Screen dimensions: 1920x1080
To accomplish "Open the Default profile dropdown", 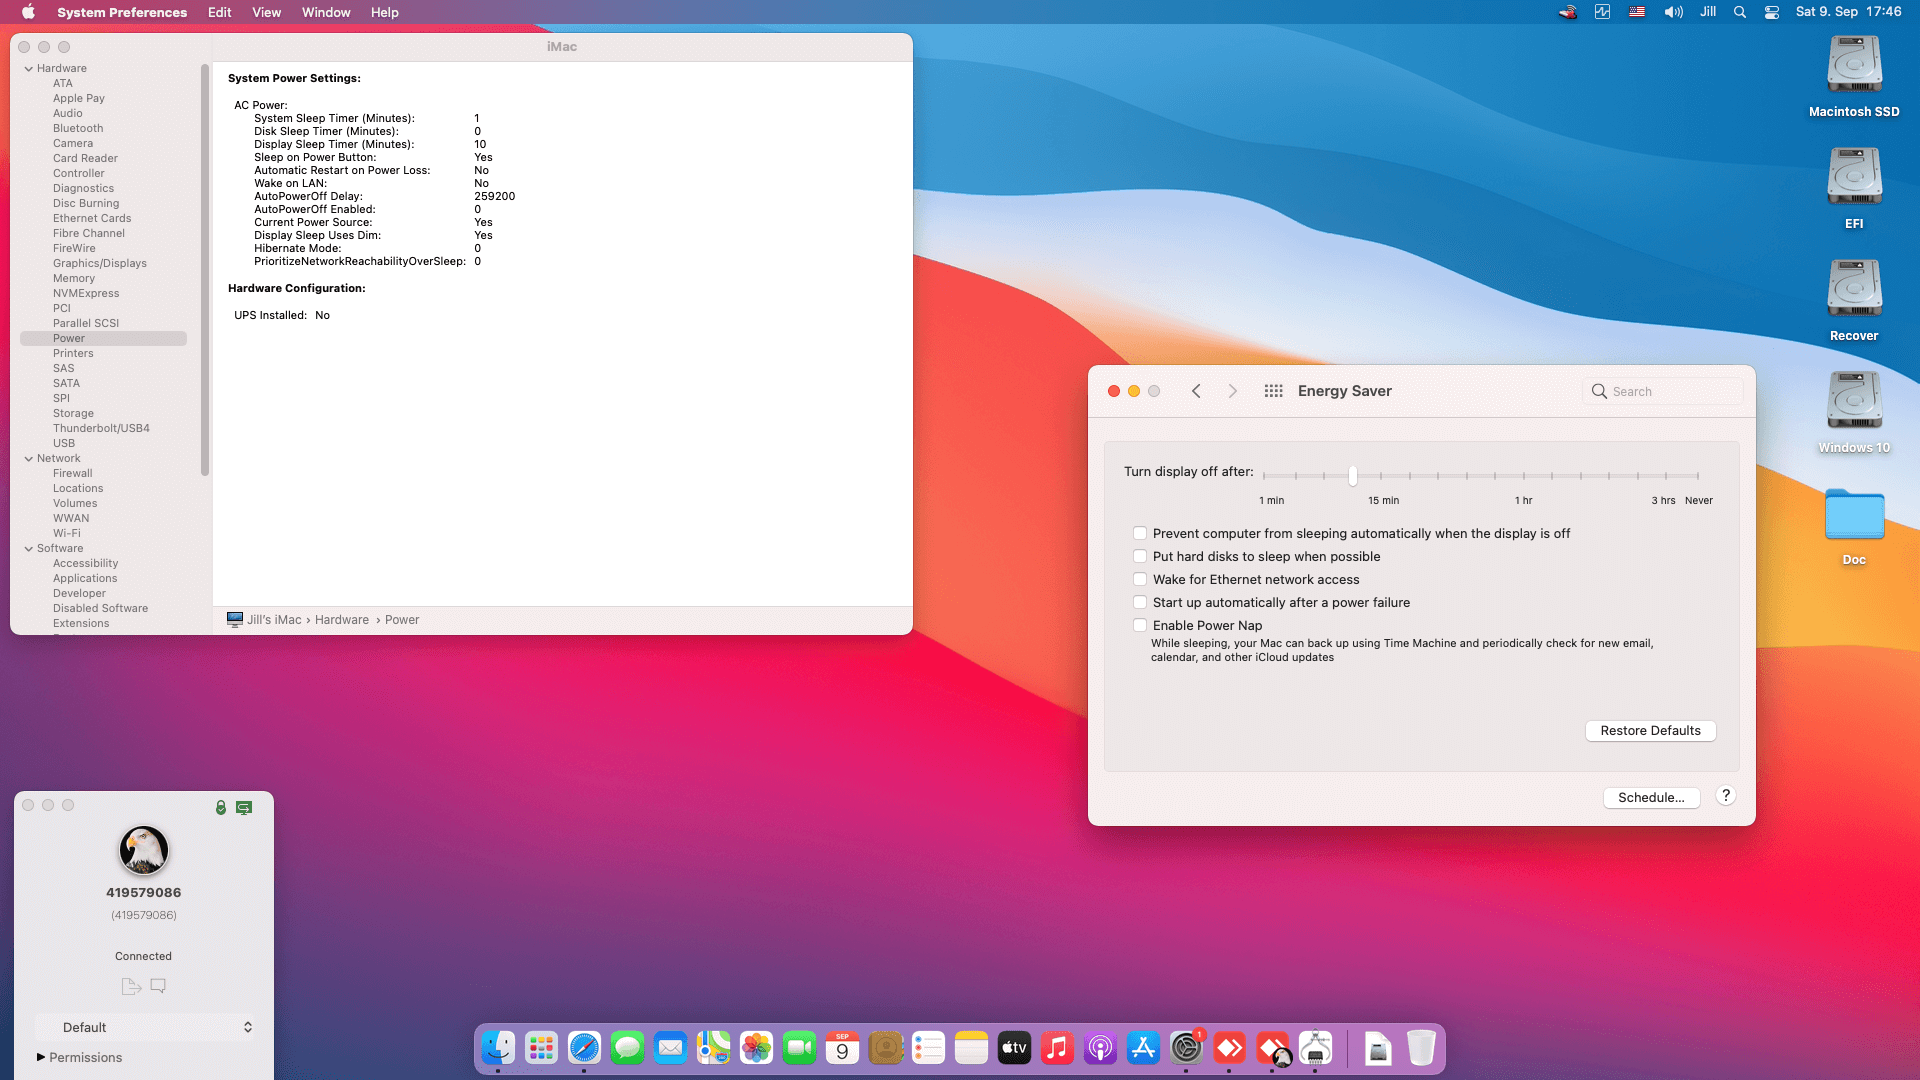I will [x=144, y=1027].
